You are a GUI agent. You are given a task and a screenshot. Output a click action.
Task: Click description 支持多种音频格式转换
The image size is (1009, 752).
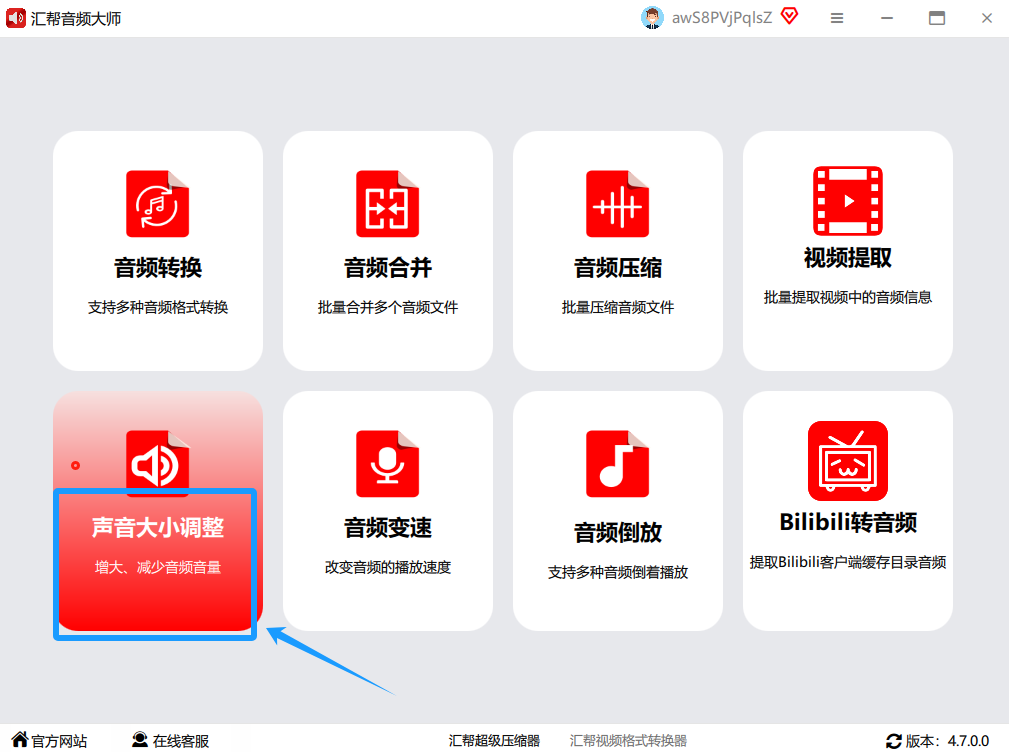(158, 307)
